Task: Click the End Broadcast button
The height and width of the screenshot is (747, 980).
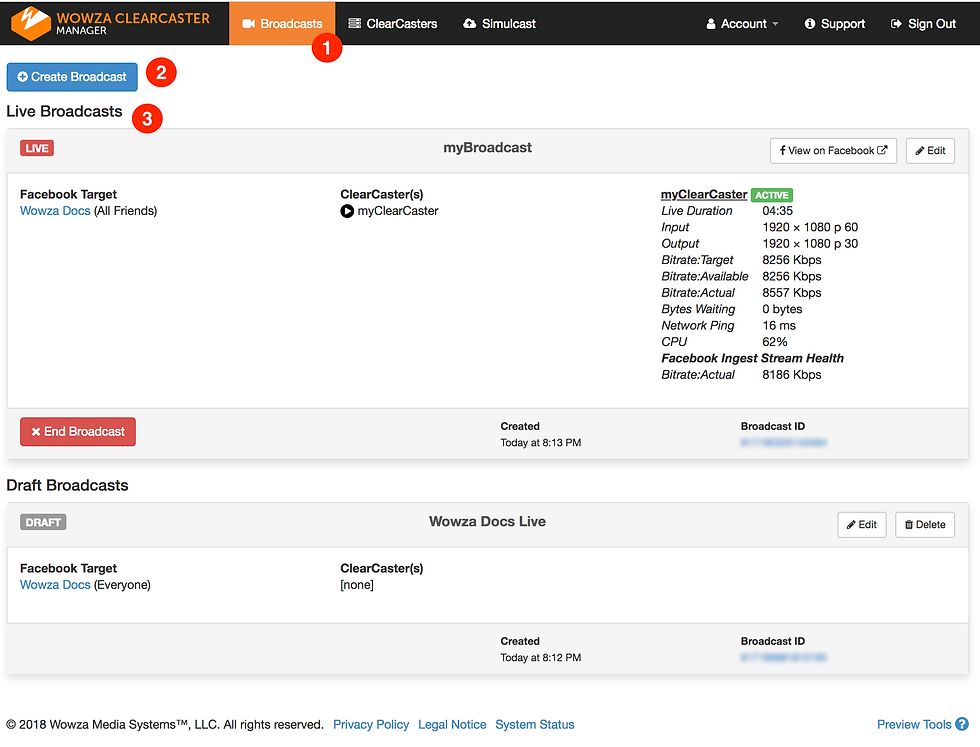Action: (78, 432)
